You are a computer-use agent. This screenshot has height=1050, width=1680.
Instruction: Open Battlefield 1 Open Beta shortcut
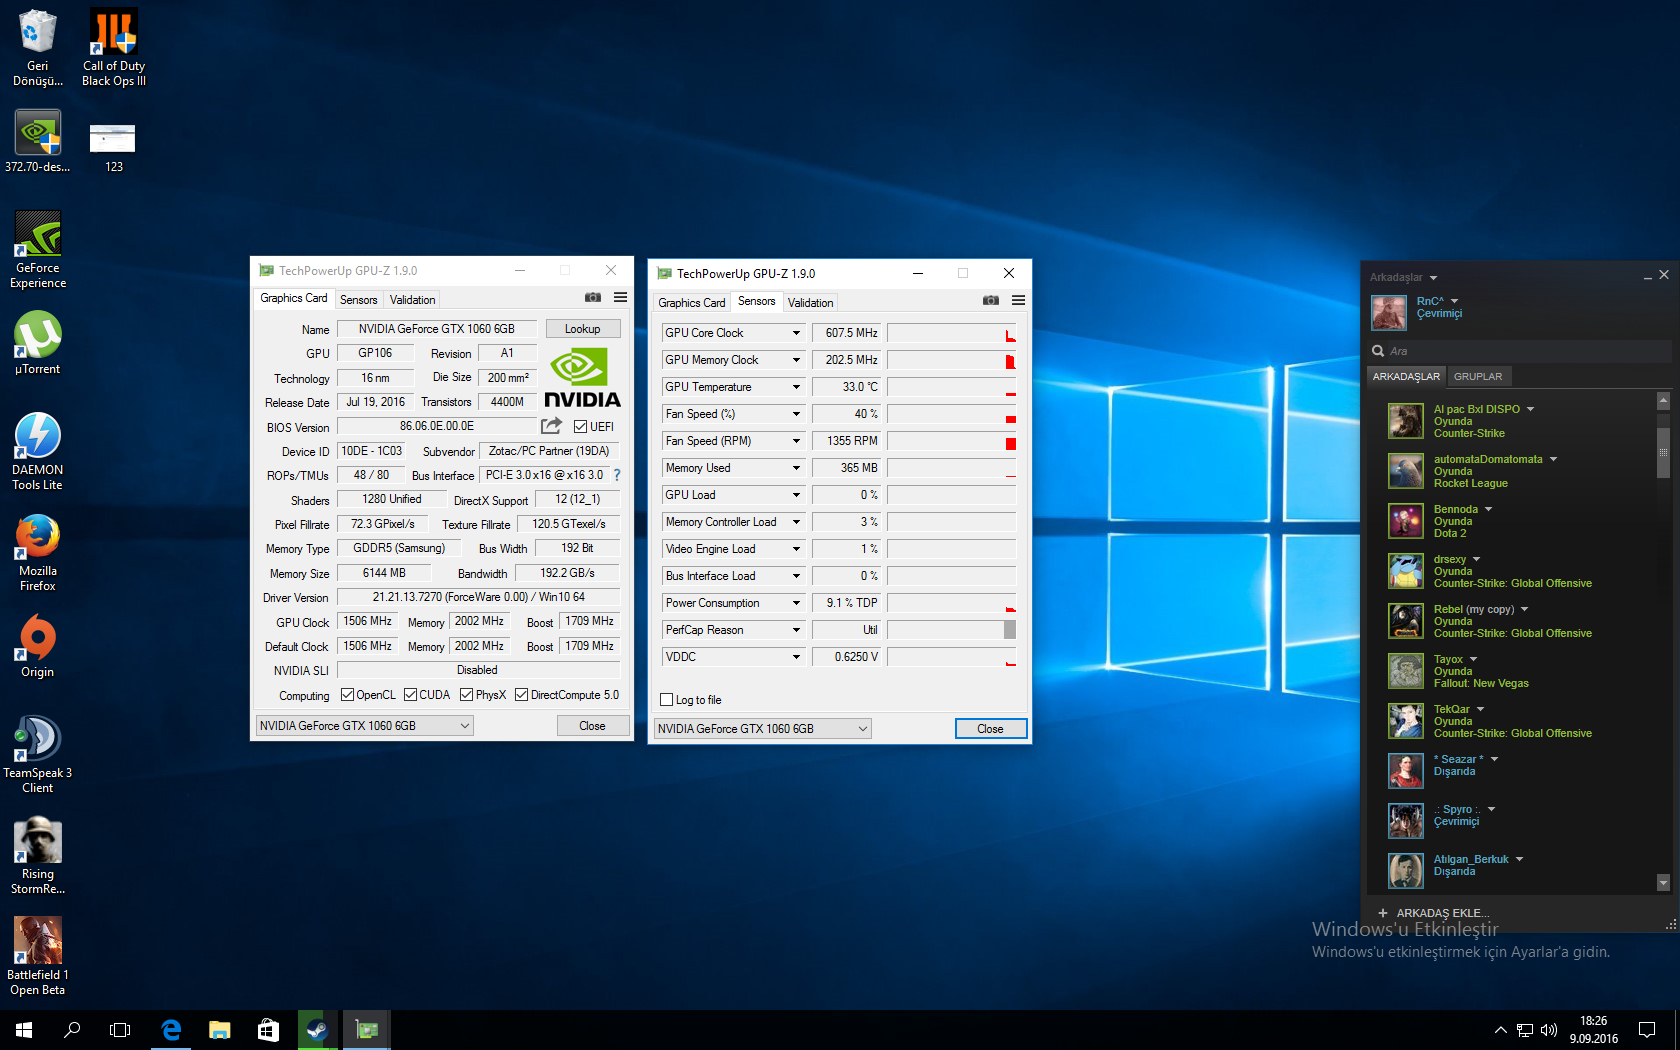coord(38,956)
